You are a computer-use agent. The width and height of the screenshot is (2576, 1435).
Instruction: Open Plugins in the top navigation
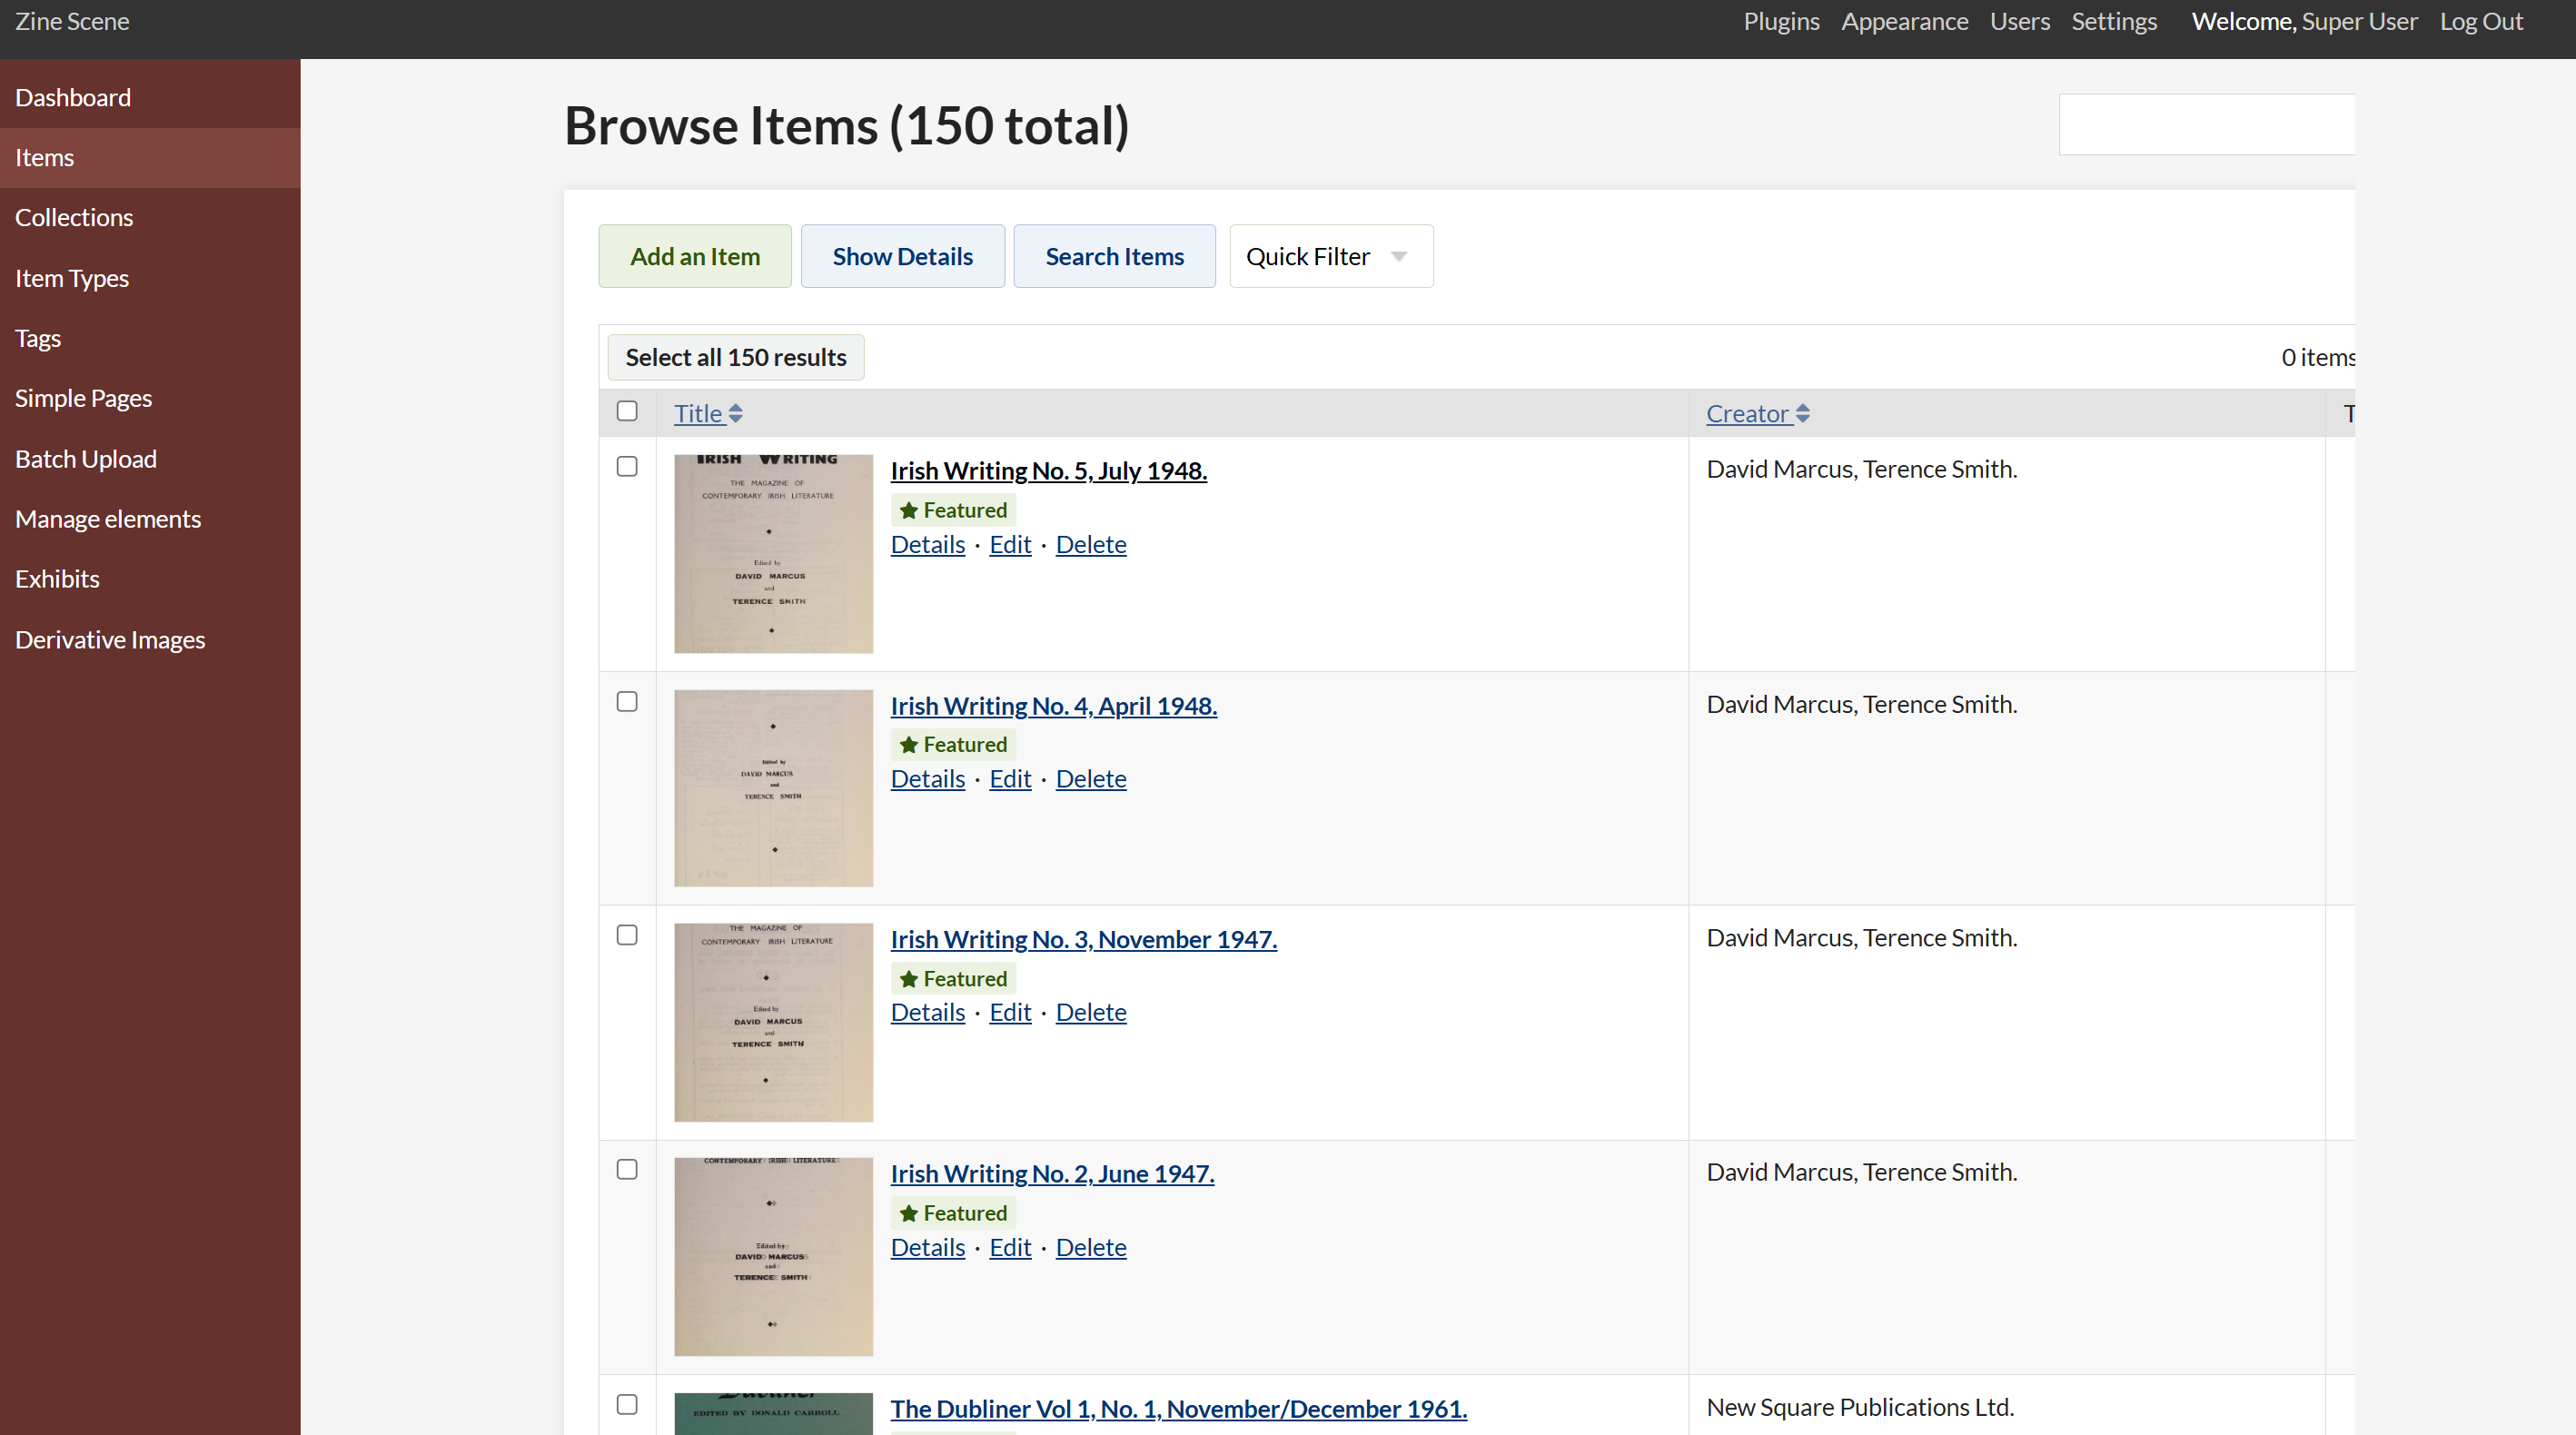(x=1781, y=22)
